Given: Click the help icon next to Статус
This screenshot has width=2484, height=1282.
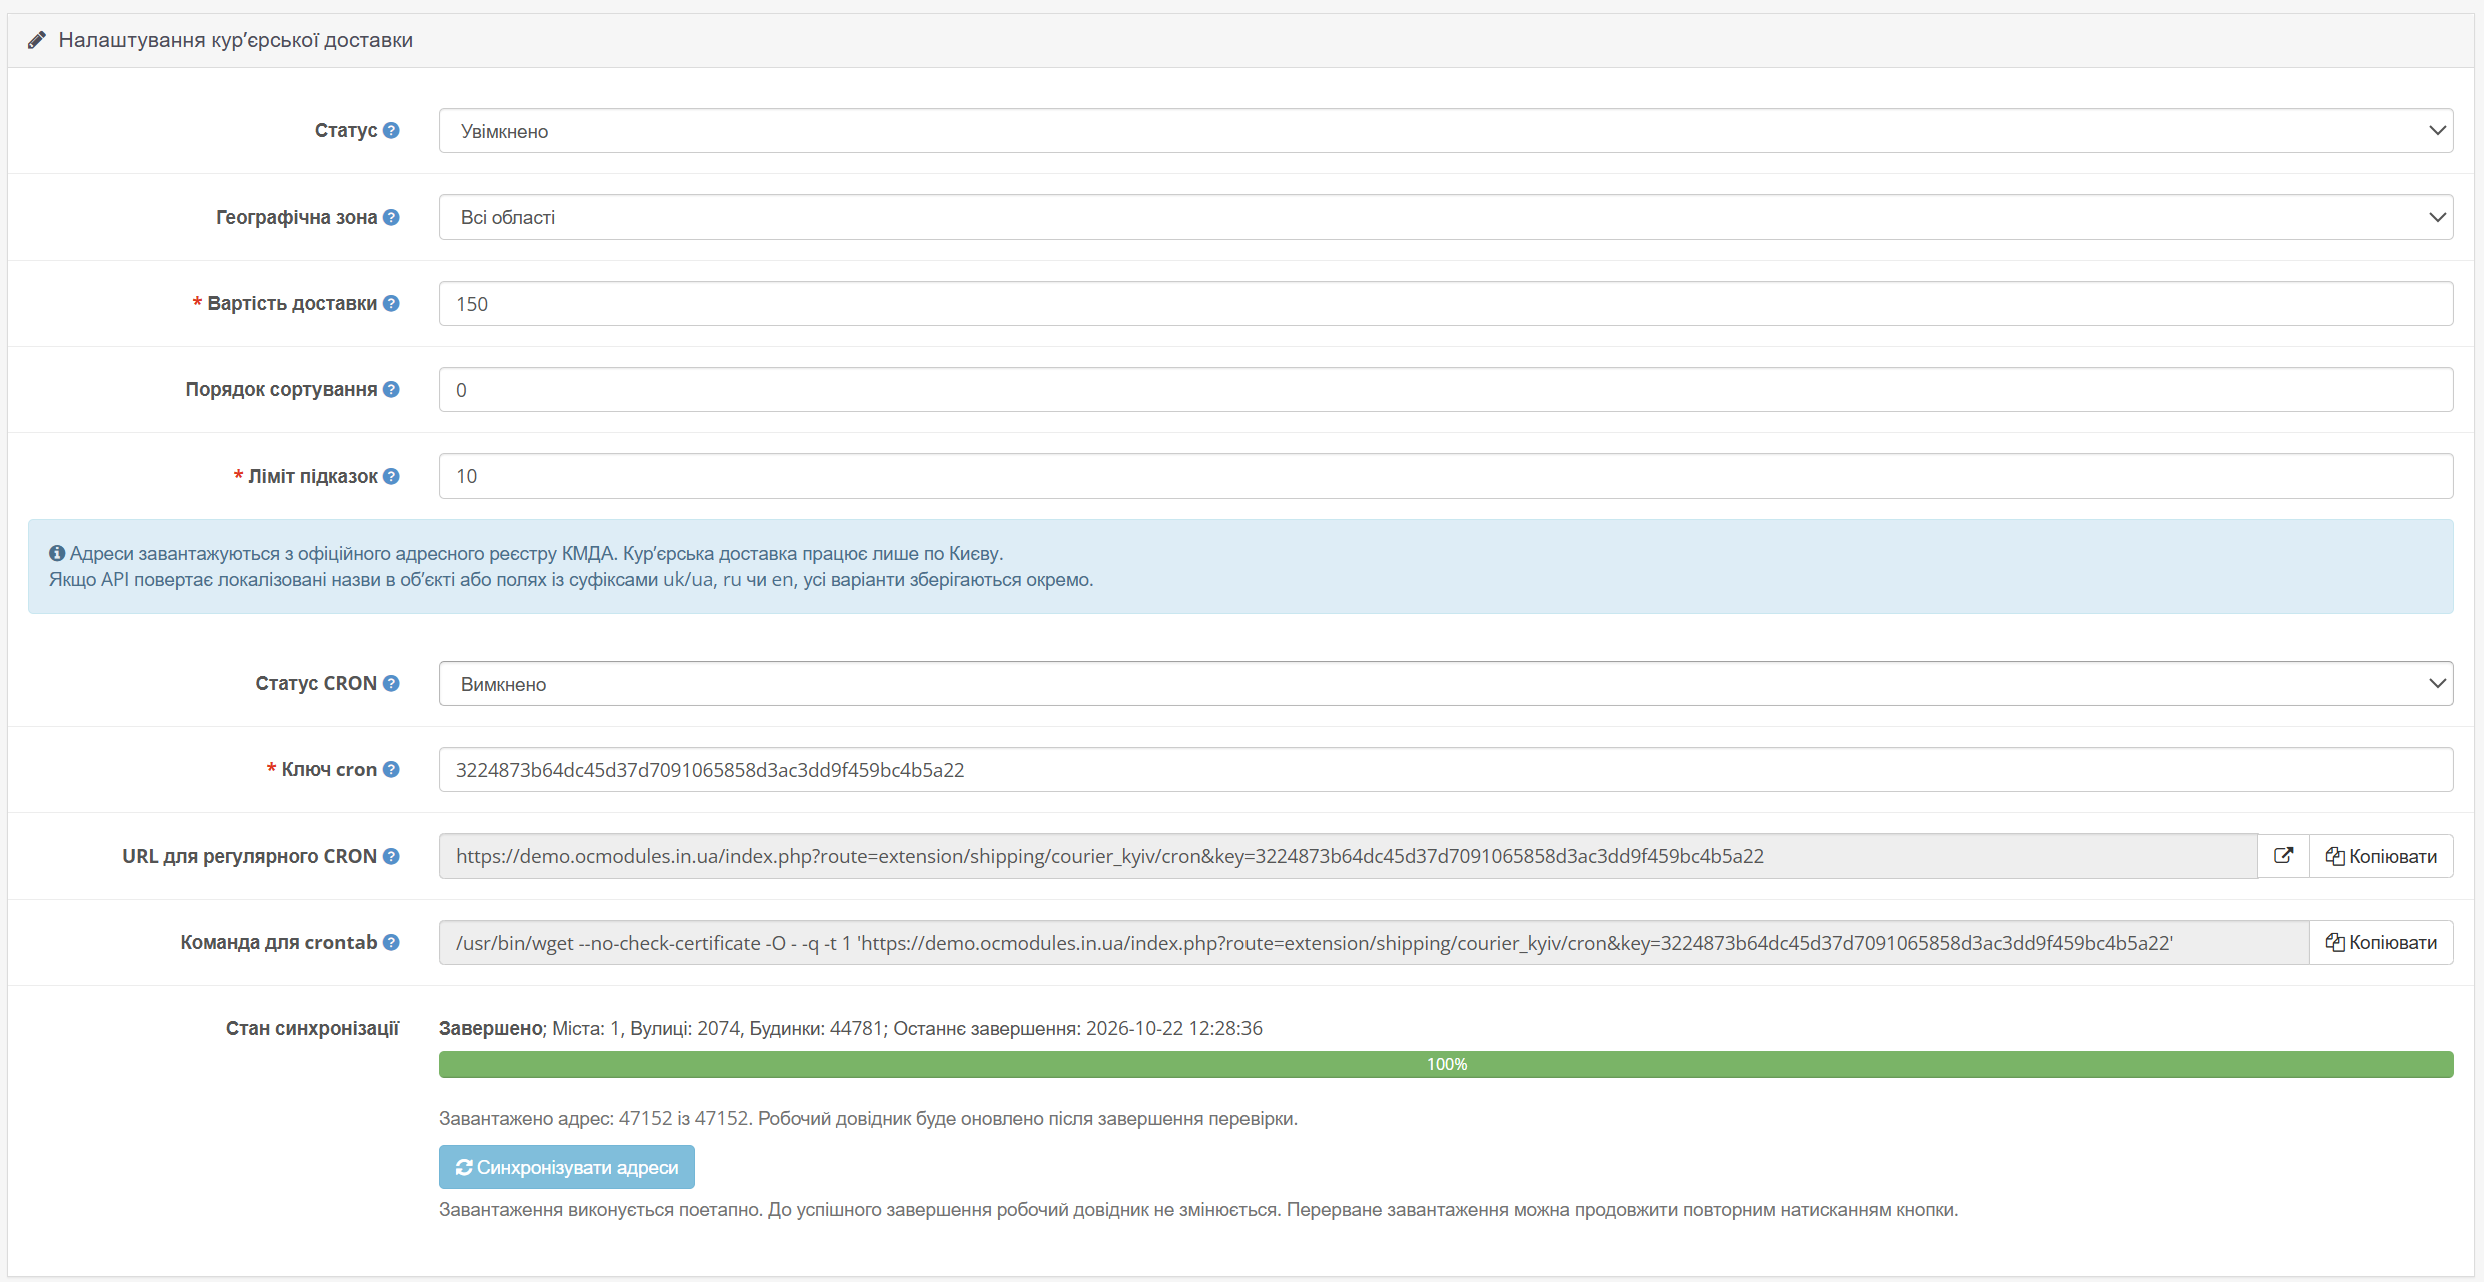Looking at the screenshot, I should point(391,130).
